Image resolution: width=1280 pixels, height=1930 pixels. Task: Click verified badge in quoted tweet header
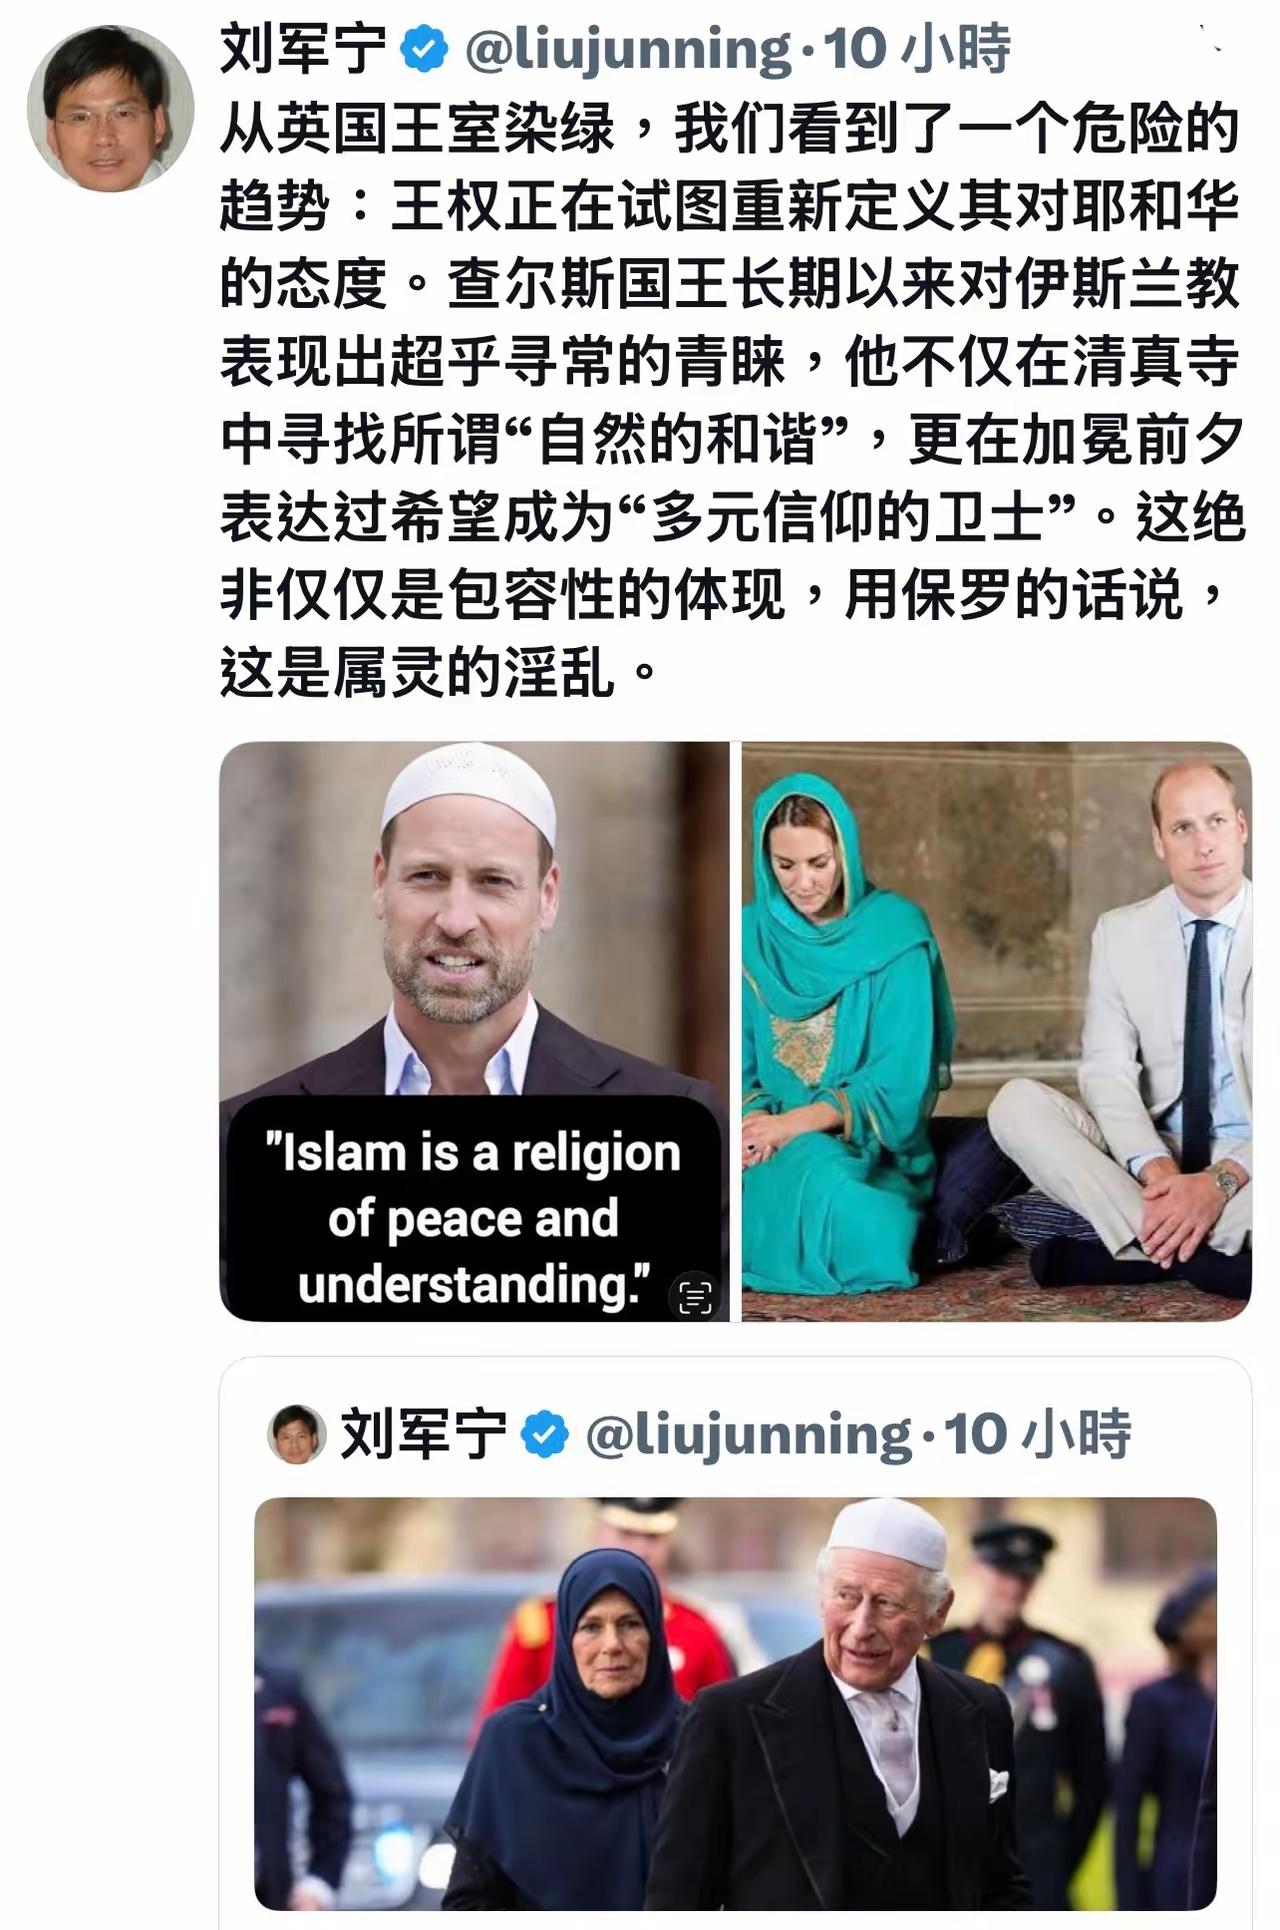click(x=545, y=1434)
